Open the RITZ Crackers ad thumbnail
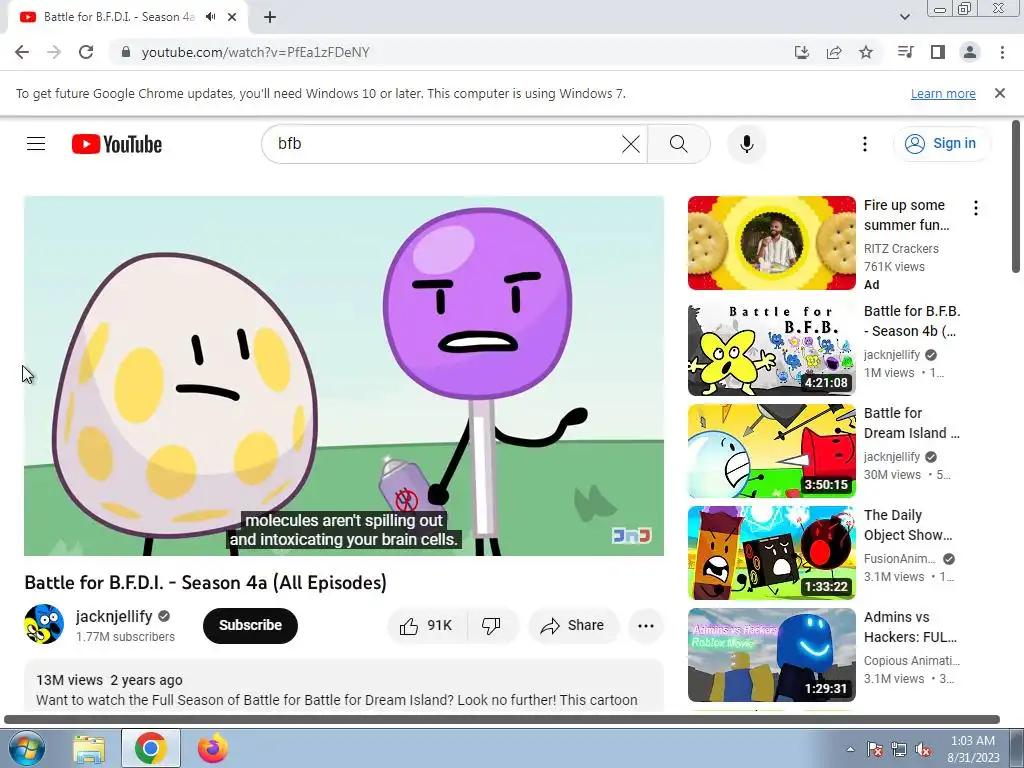The height and width of the screenshot is (768, 1024). coord(771,243)
